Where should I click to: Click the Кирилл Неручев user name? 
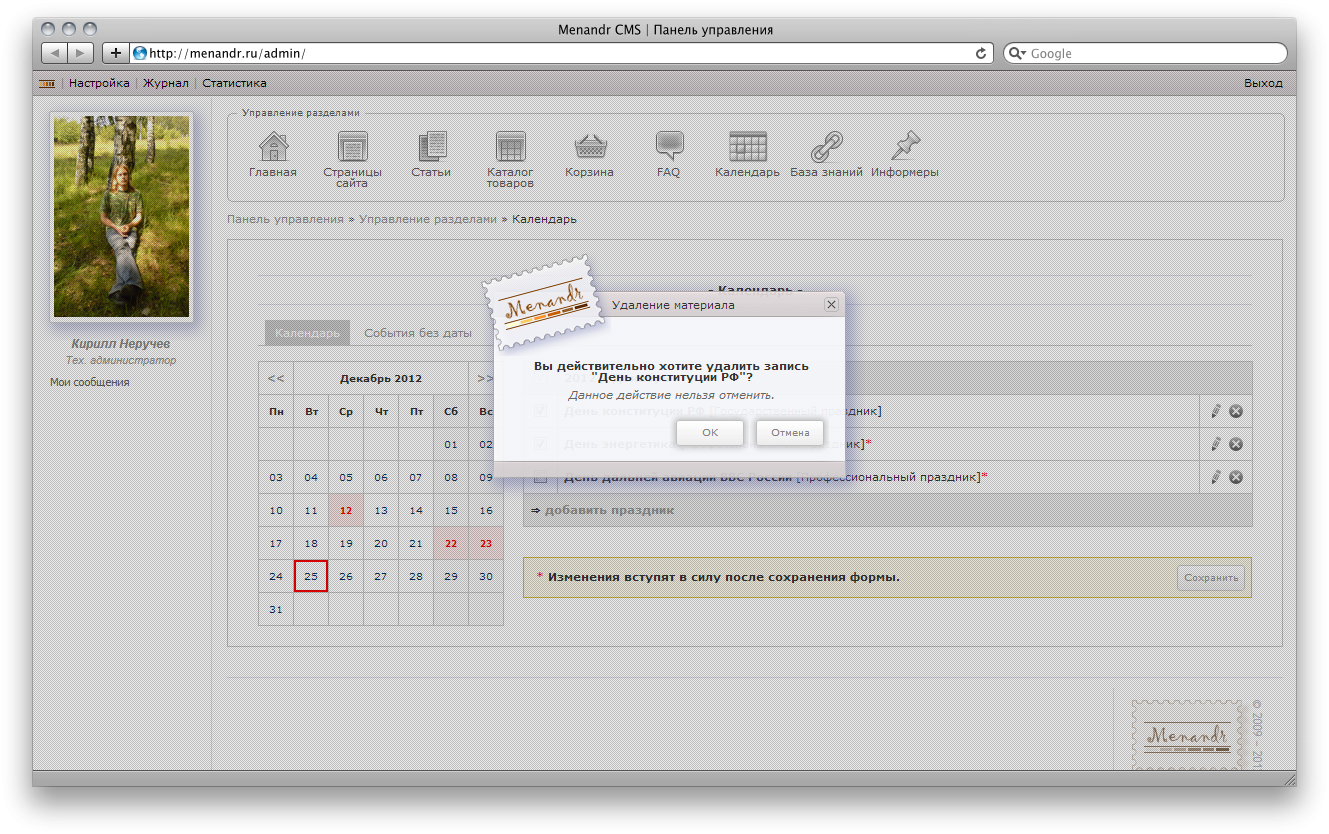click(121, 344)
